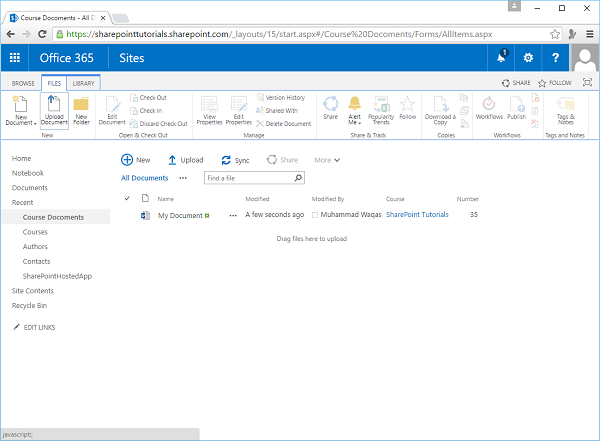Switch to the BROWSE ribbon tab
This screenshot has height=441, width=600.
coord(23,83)
